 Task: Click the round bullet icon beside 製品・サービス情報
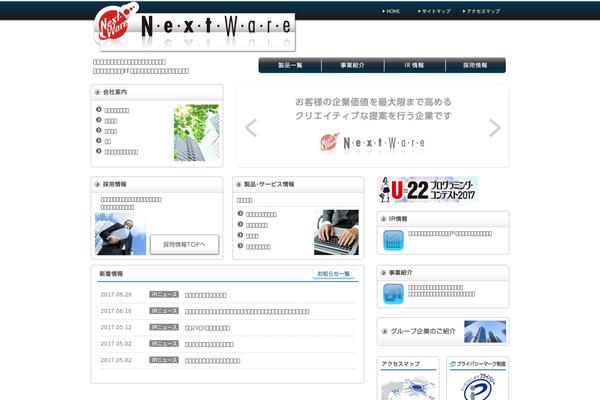tap(238, 184)
